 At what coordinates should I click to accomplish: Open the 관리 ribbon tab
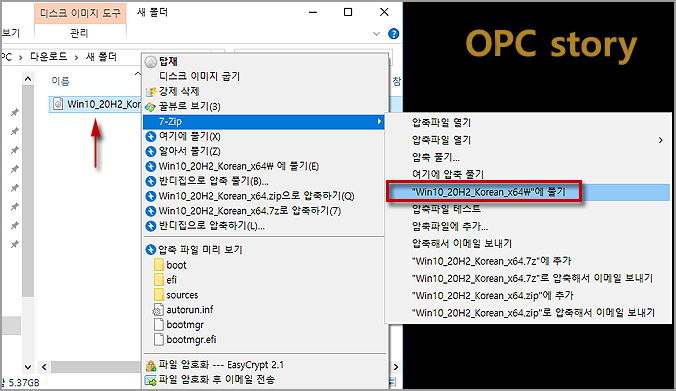point(79,33)
